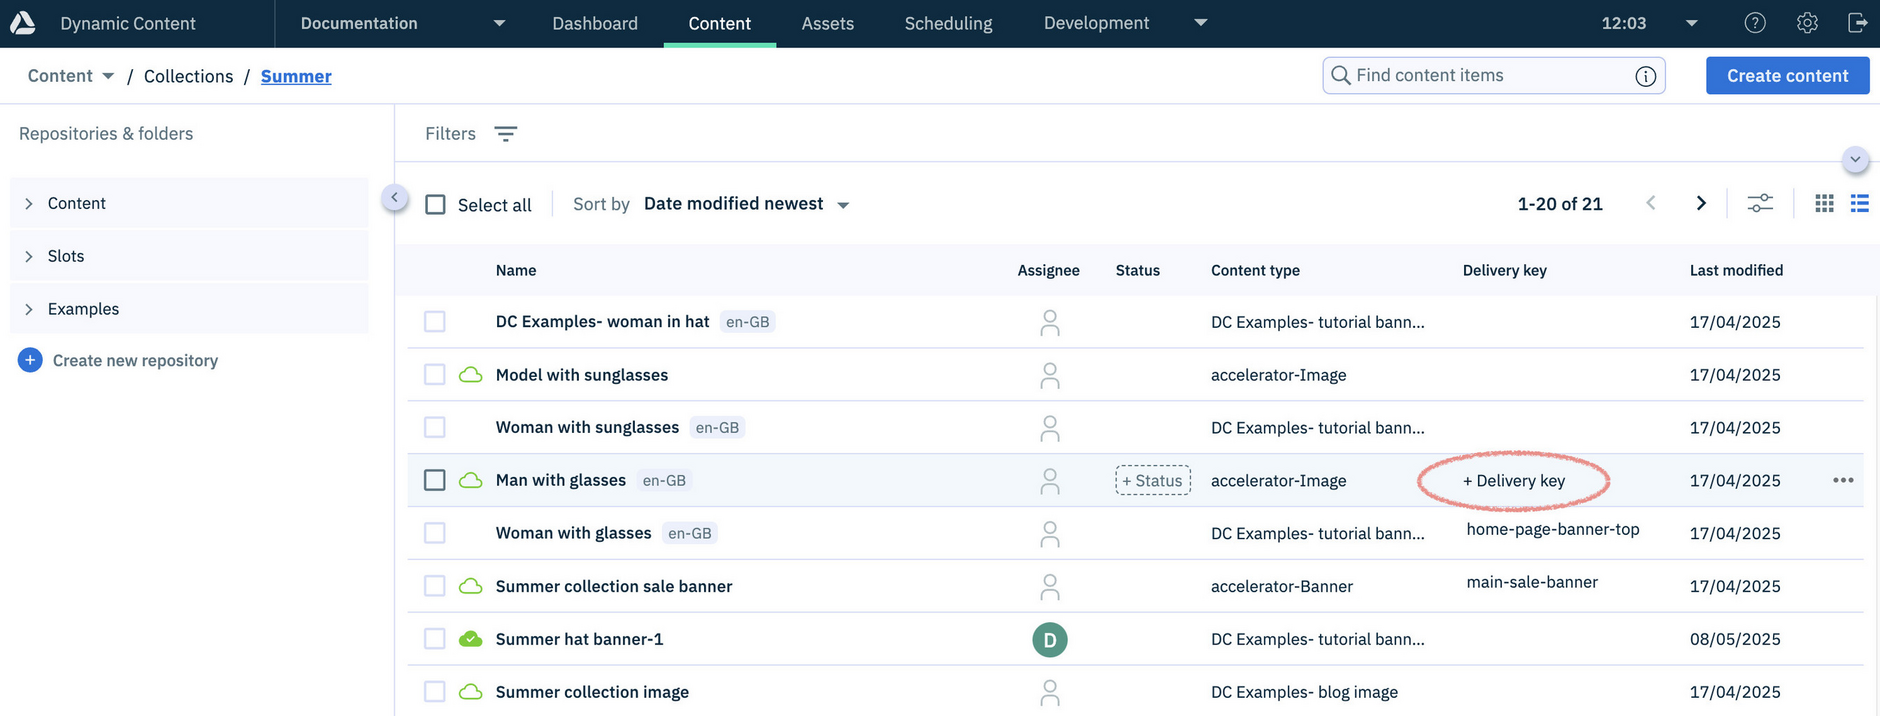Switch to grid view

1824,204
